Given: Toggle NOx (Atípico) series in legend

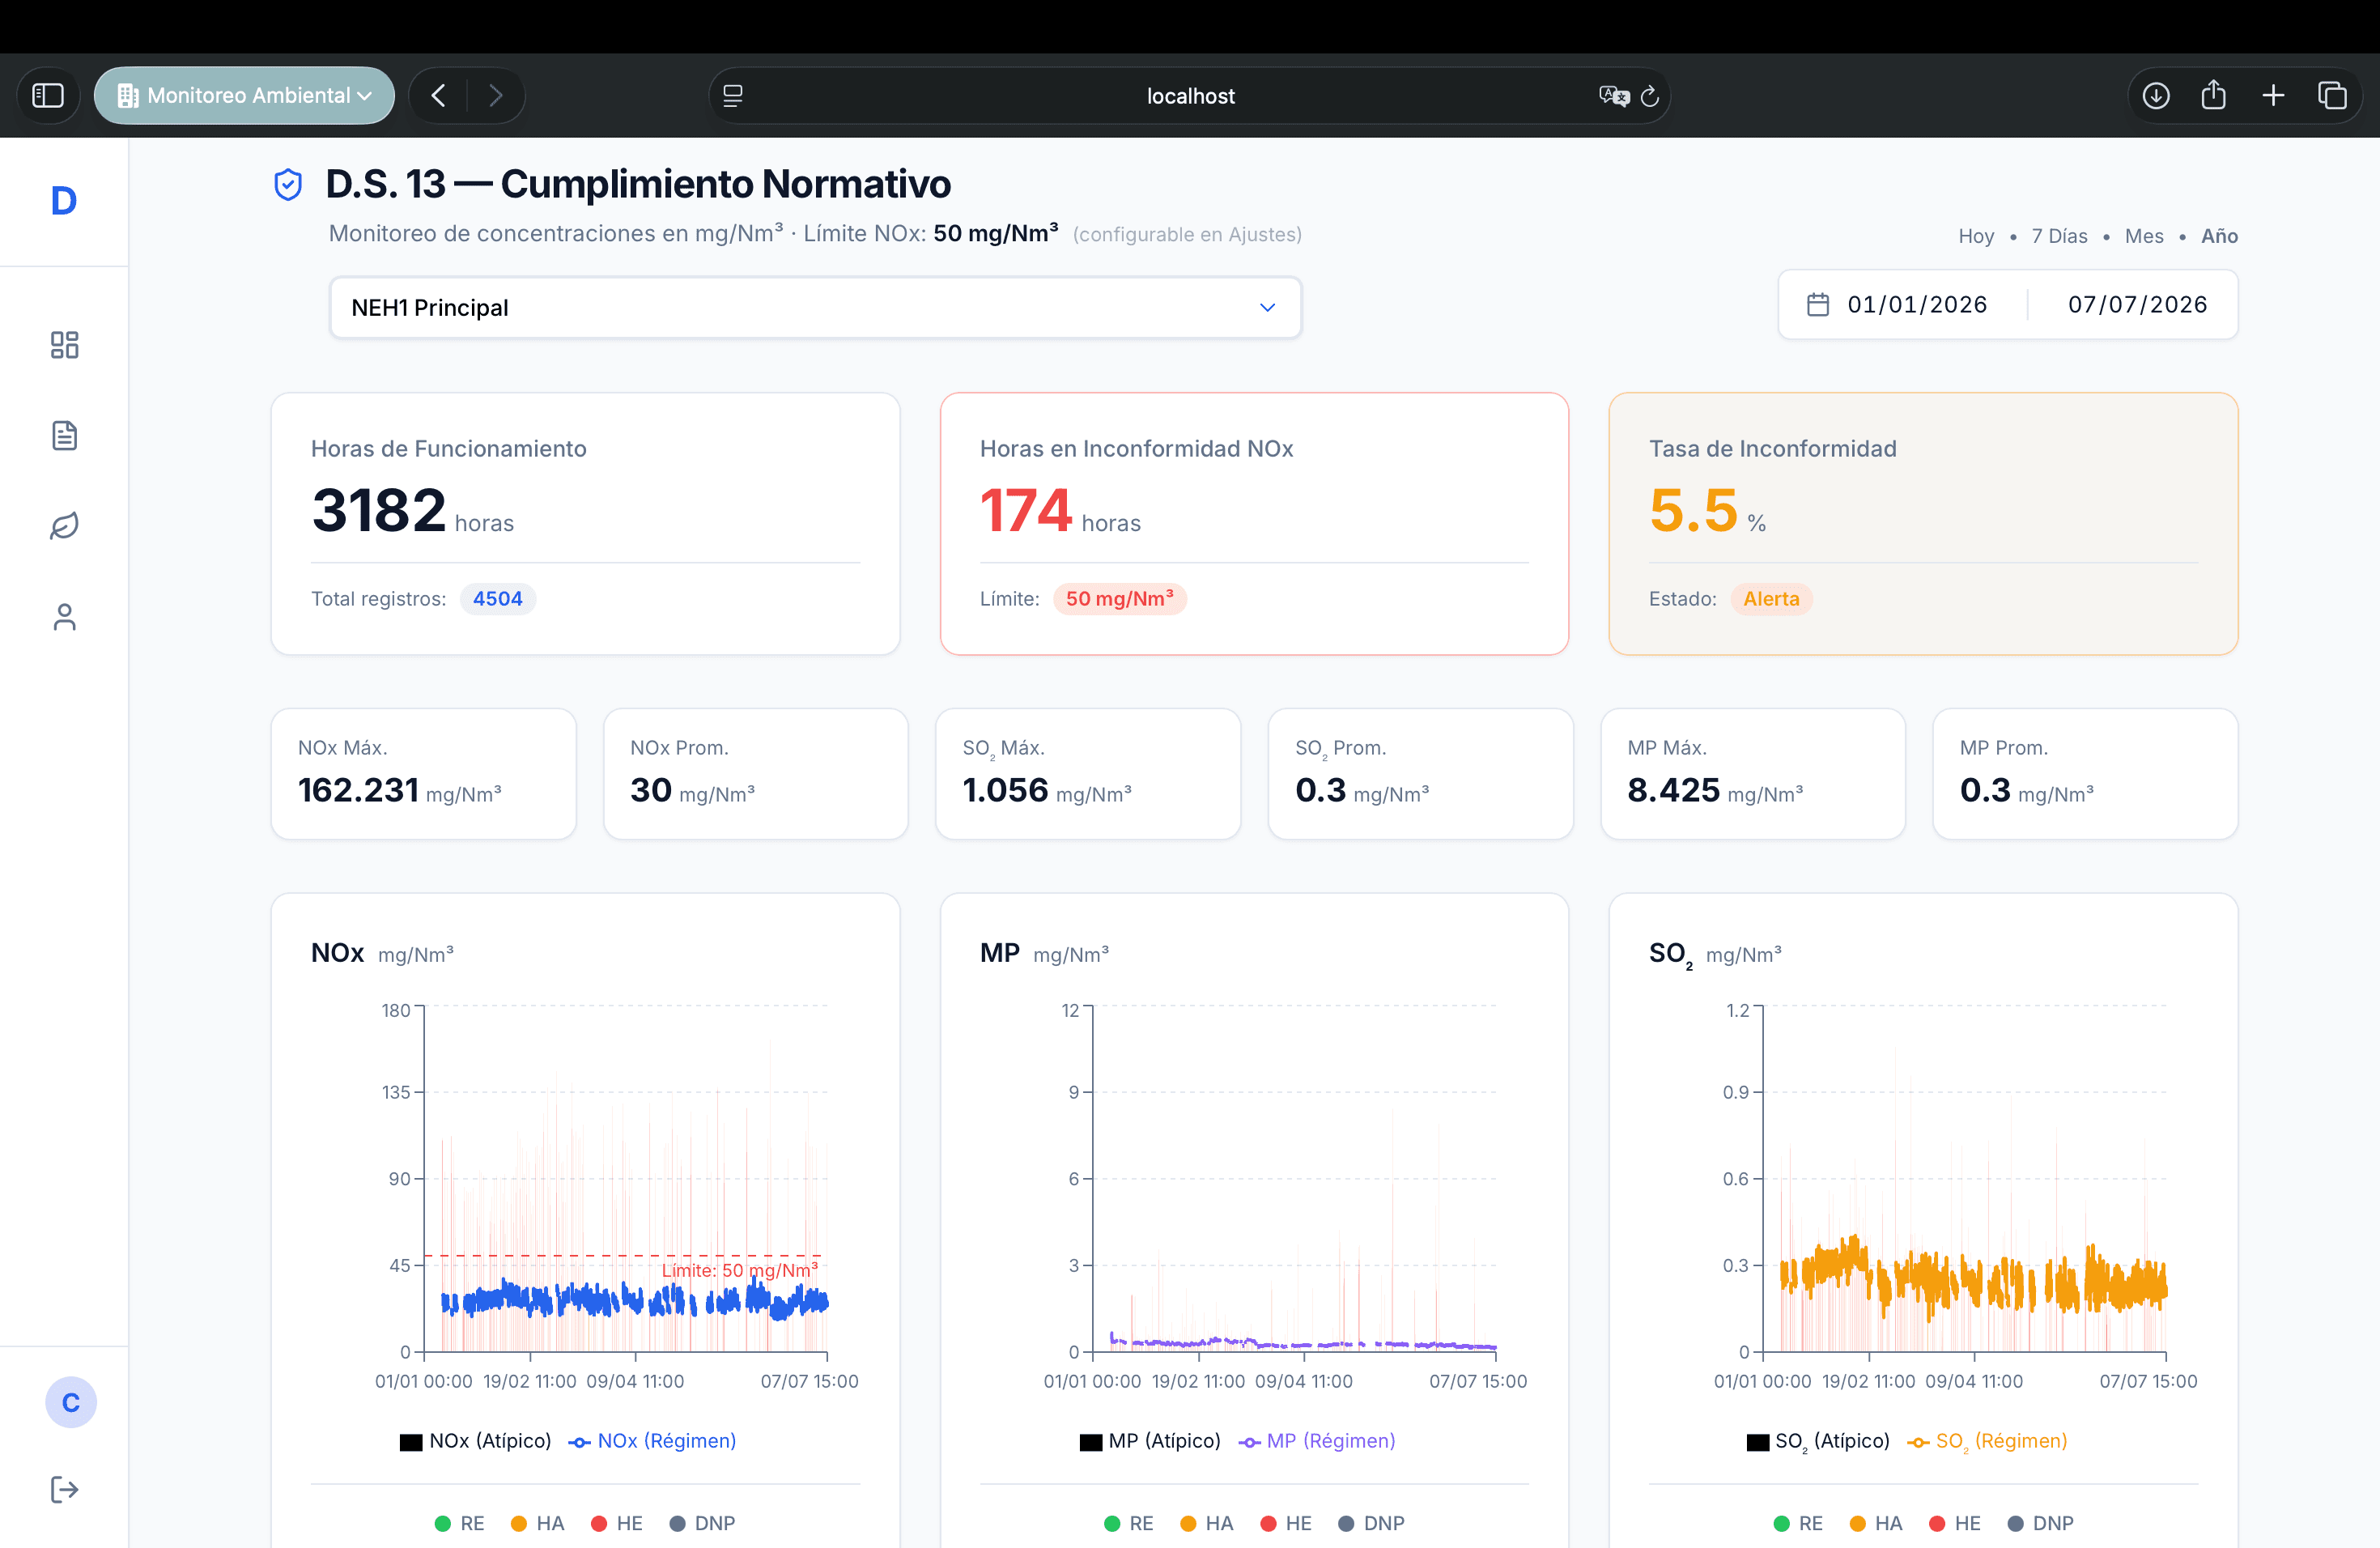Looking at the screenshot, I should (476, 1441).
